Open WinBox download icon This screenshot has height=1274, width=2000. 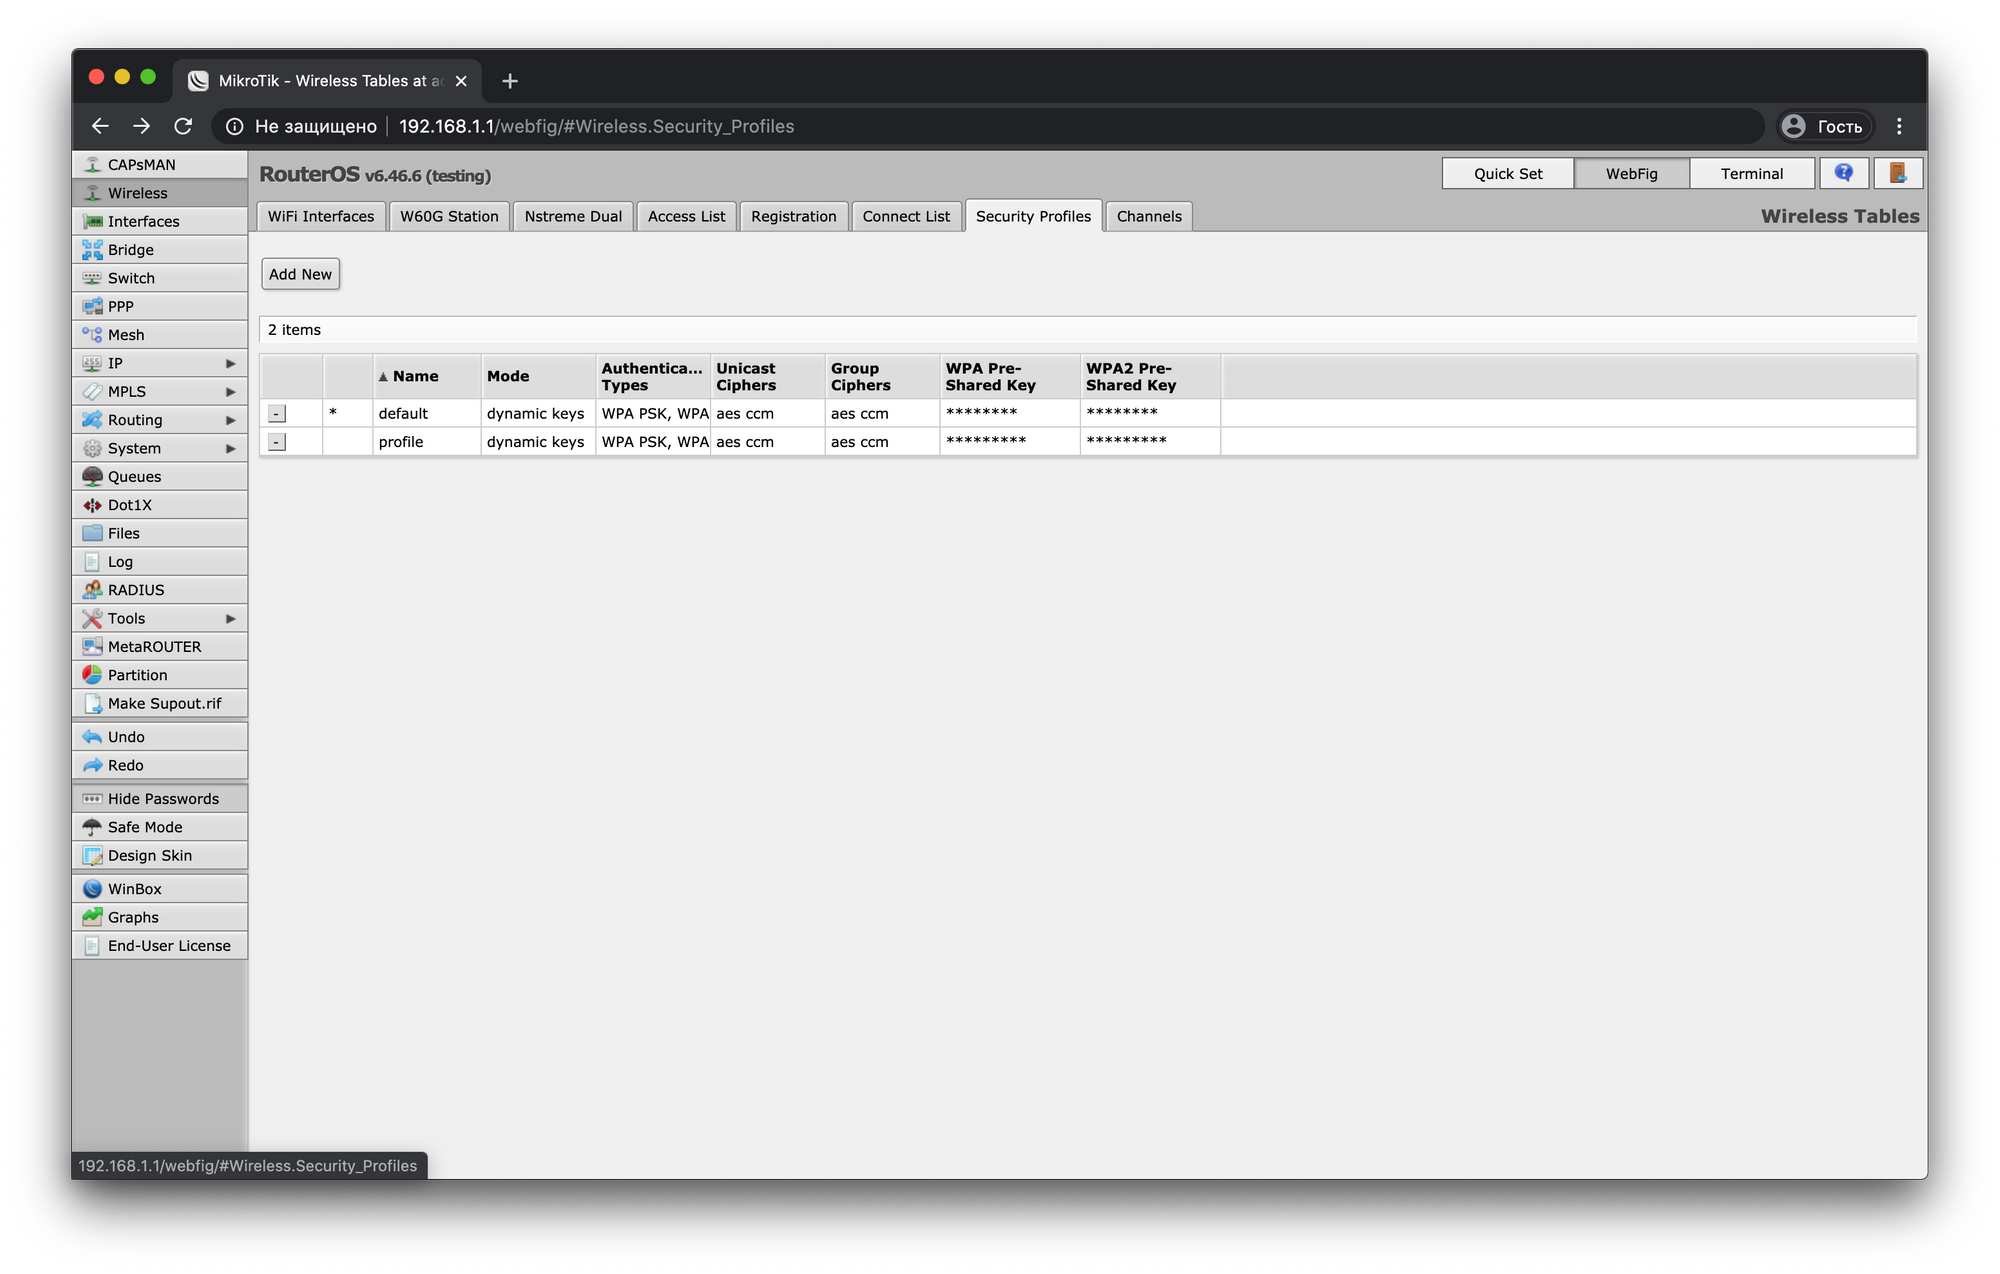click(93, 889)
